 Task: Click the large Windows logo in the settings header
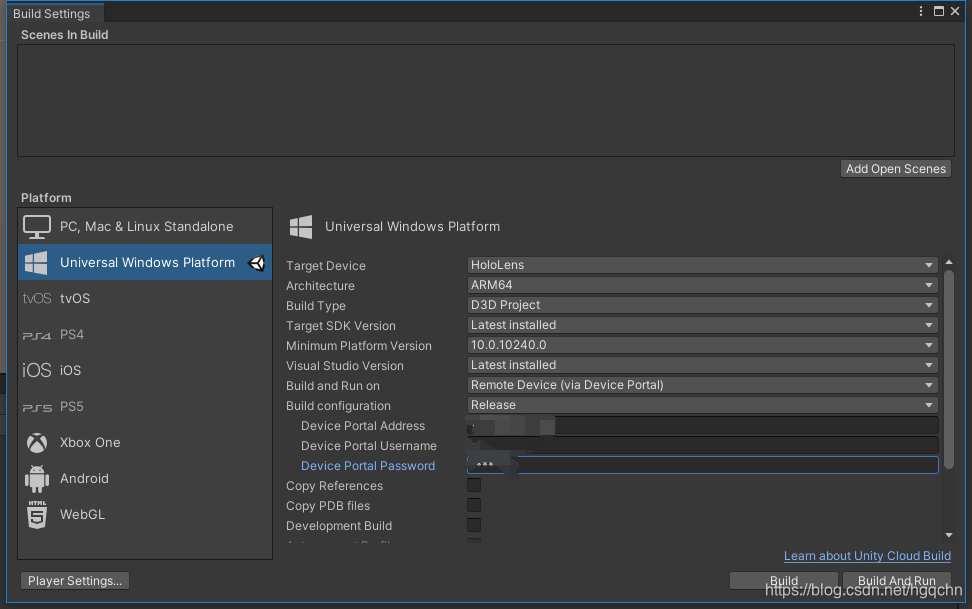pos(301,227)
